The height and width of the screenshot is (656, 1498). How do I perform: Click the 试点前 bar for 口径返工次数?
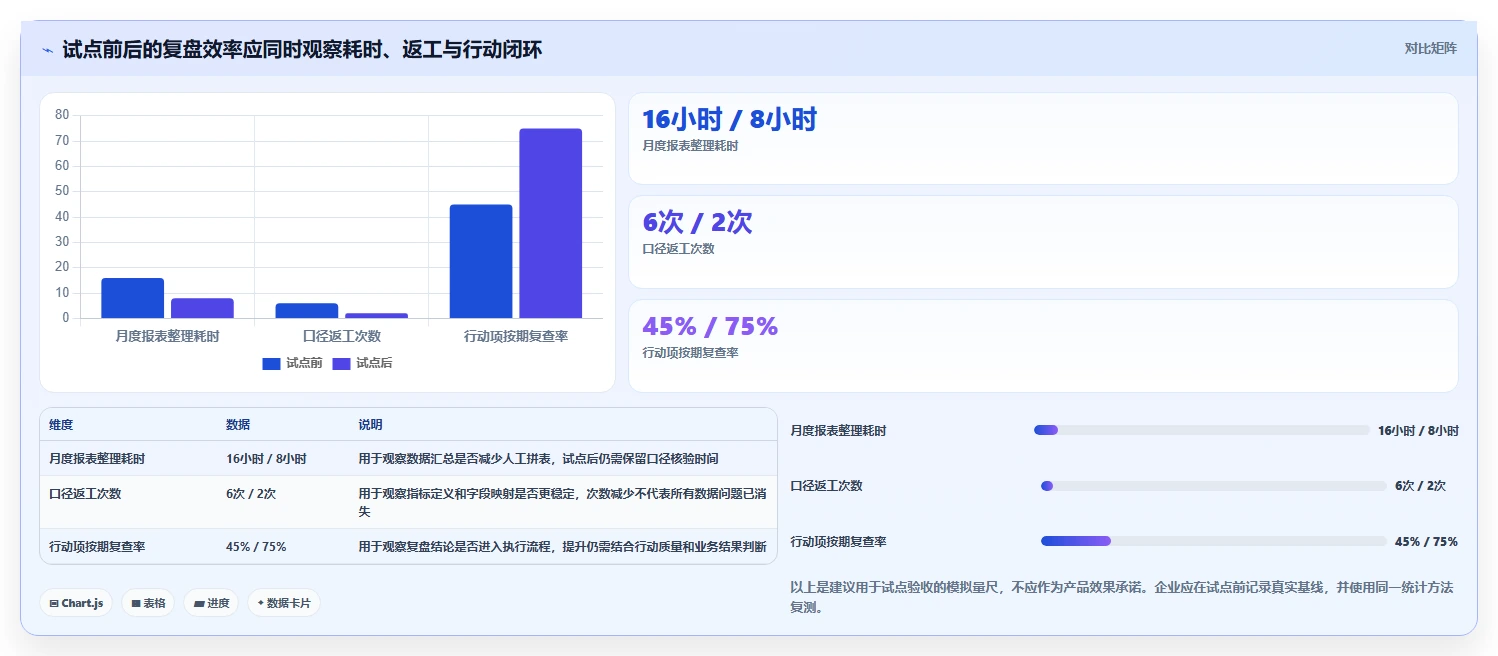(307, 311)
